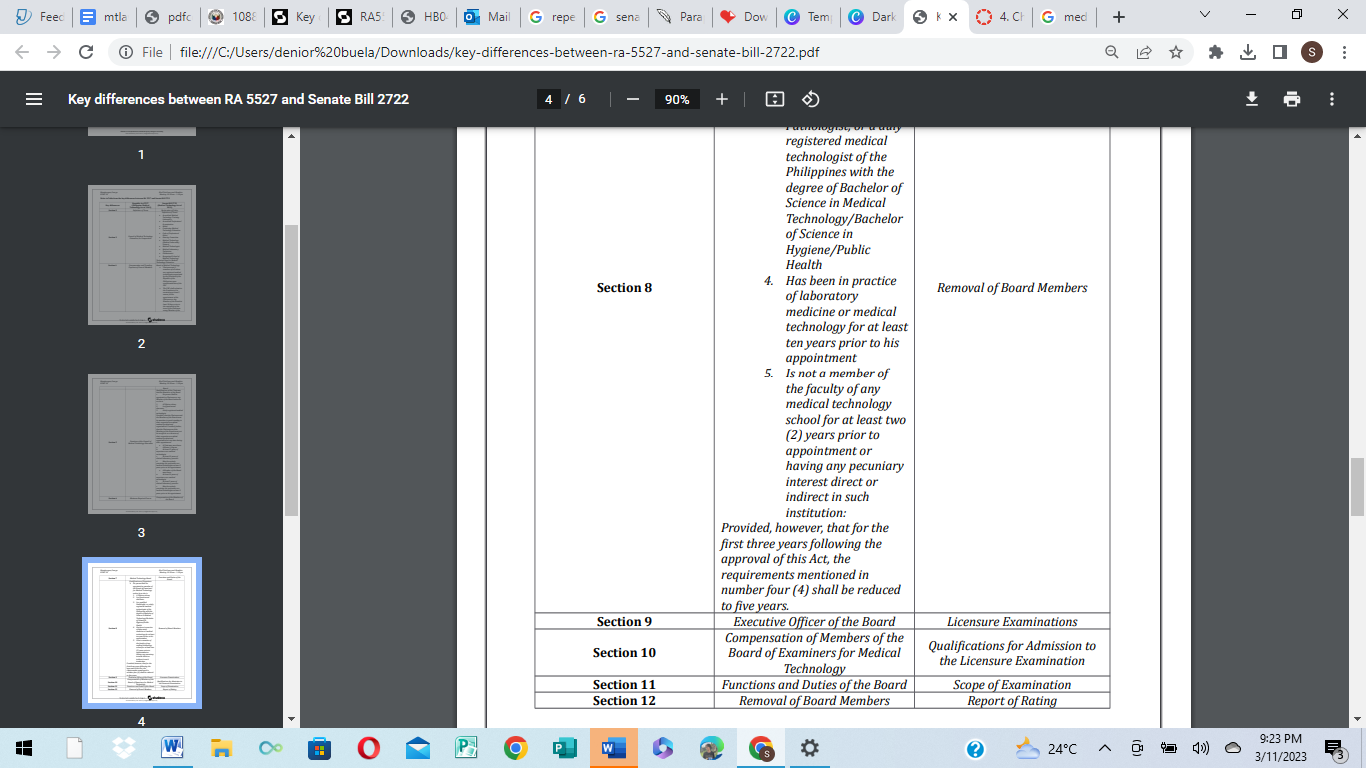Open Windows Settings gear in taskbar
The height and width of the screenshot is (768, 1366).
pyautogui.click(x=810, y=748)
